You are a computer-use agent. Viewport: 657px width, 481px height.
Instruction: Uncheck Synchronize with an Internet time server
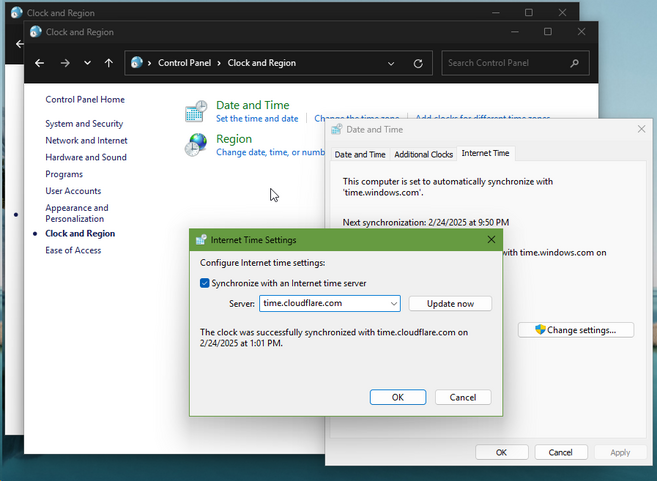[x=204, y=283]
